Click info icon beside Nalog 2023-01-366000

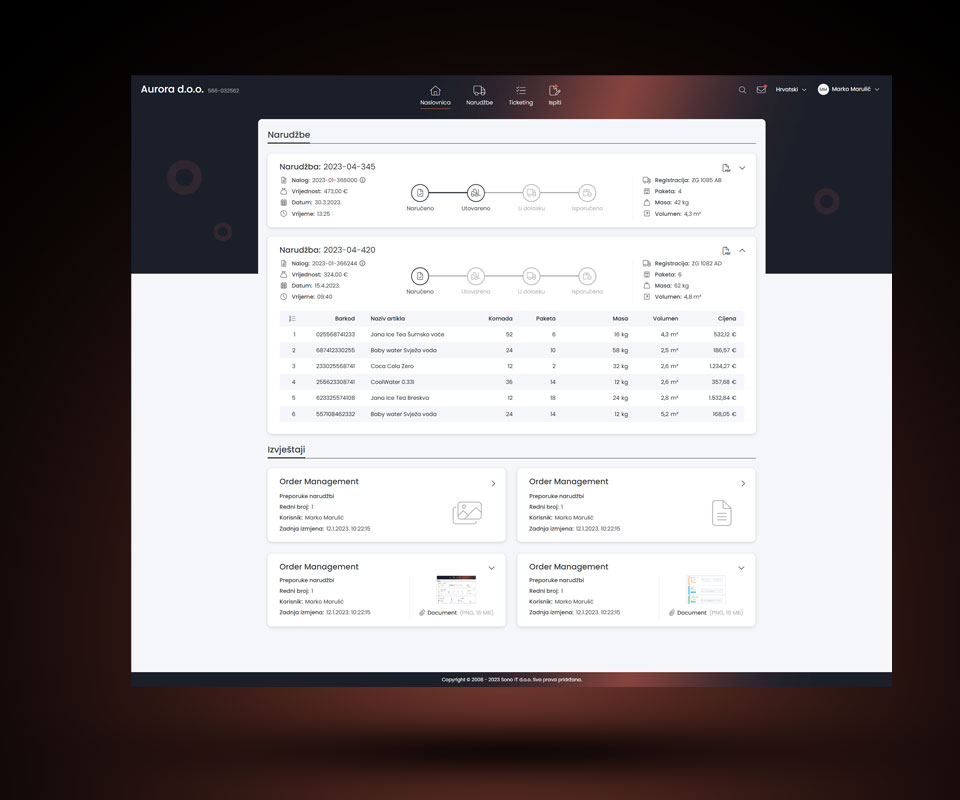click(362, 180)
